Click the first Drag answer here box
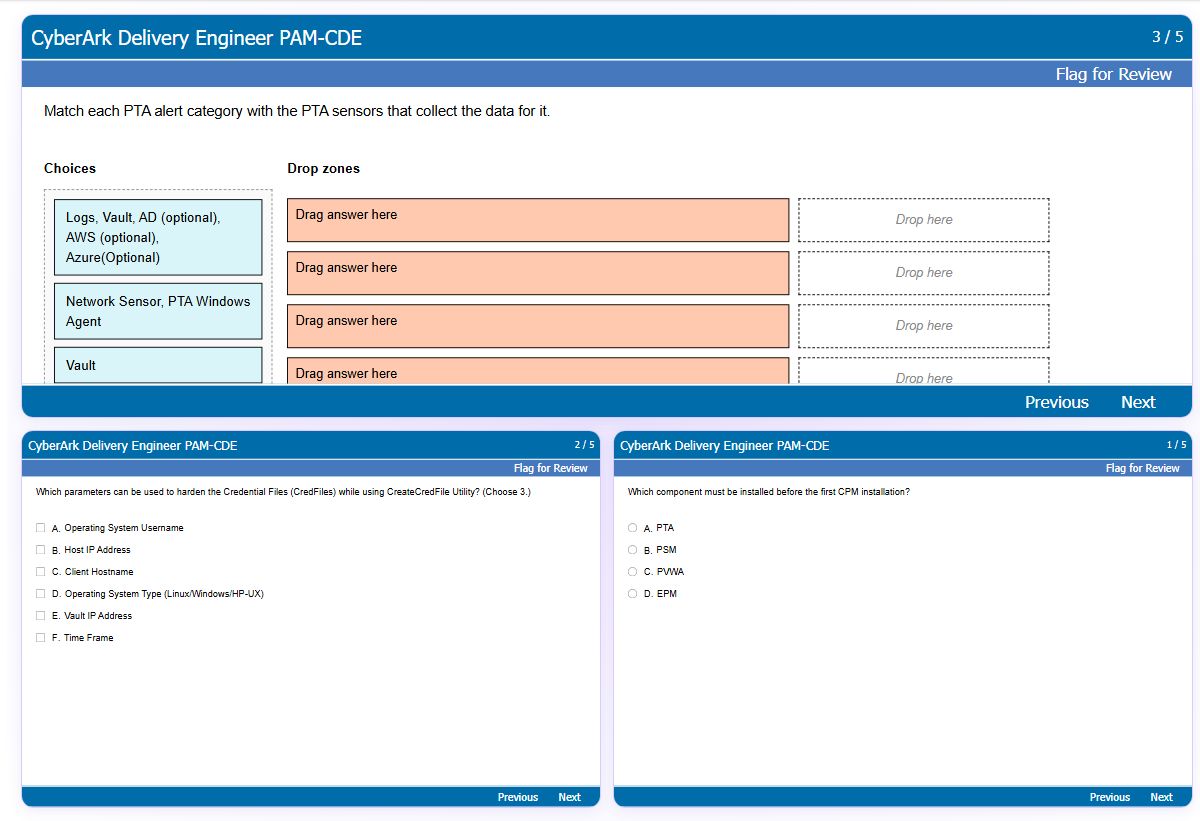Viewport: 1200px width, 821px height. tap(538, 220)
